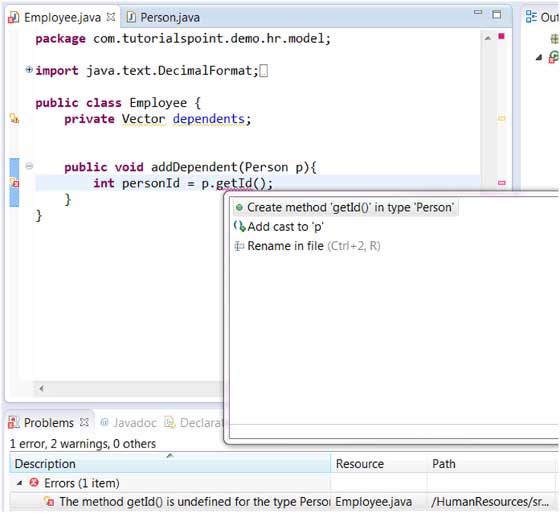Switch to the Person.java tab
Image resolution: width=560 pixels, height=513 pixels.
pyautogui.click(x=164, y=17)
